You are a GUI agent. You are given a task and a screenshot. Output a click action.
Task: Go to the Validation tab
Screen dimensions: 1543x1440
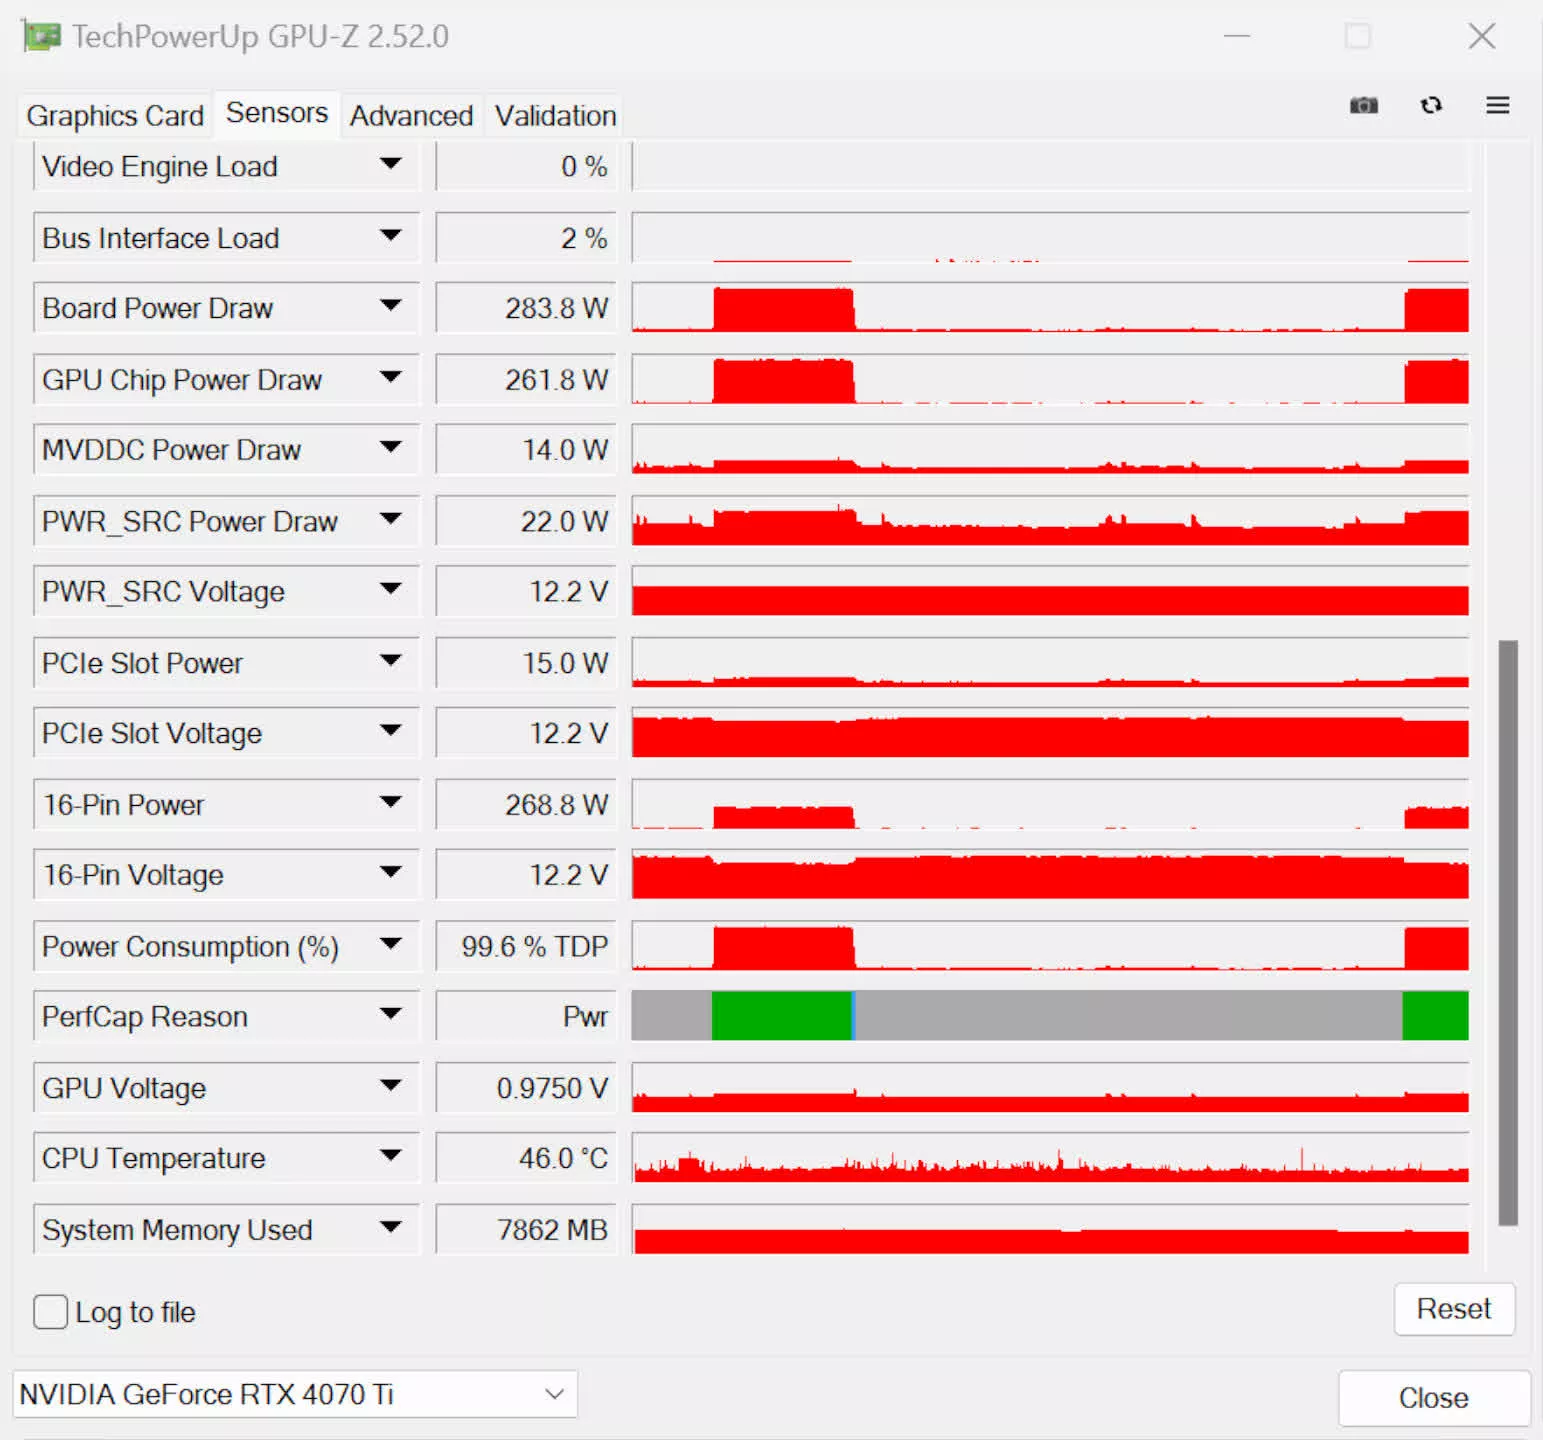(555, 116)
